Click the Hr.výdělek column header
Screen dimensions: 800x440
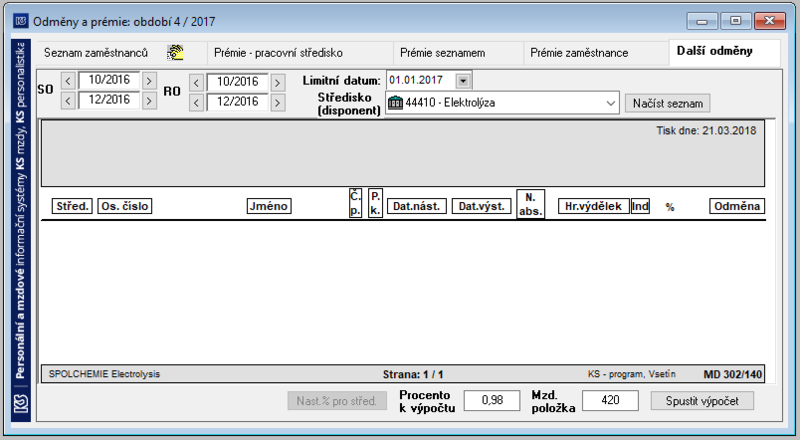(593, 206)
